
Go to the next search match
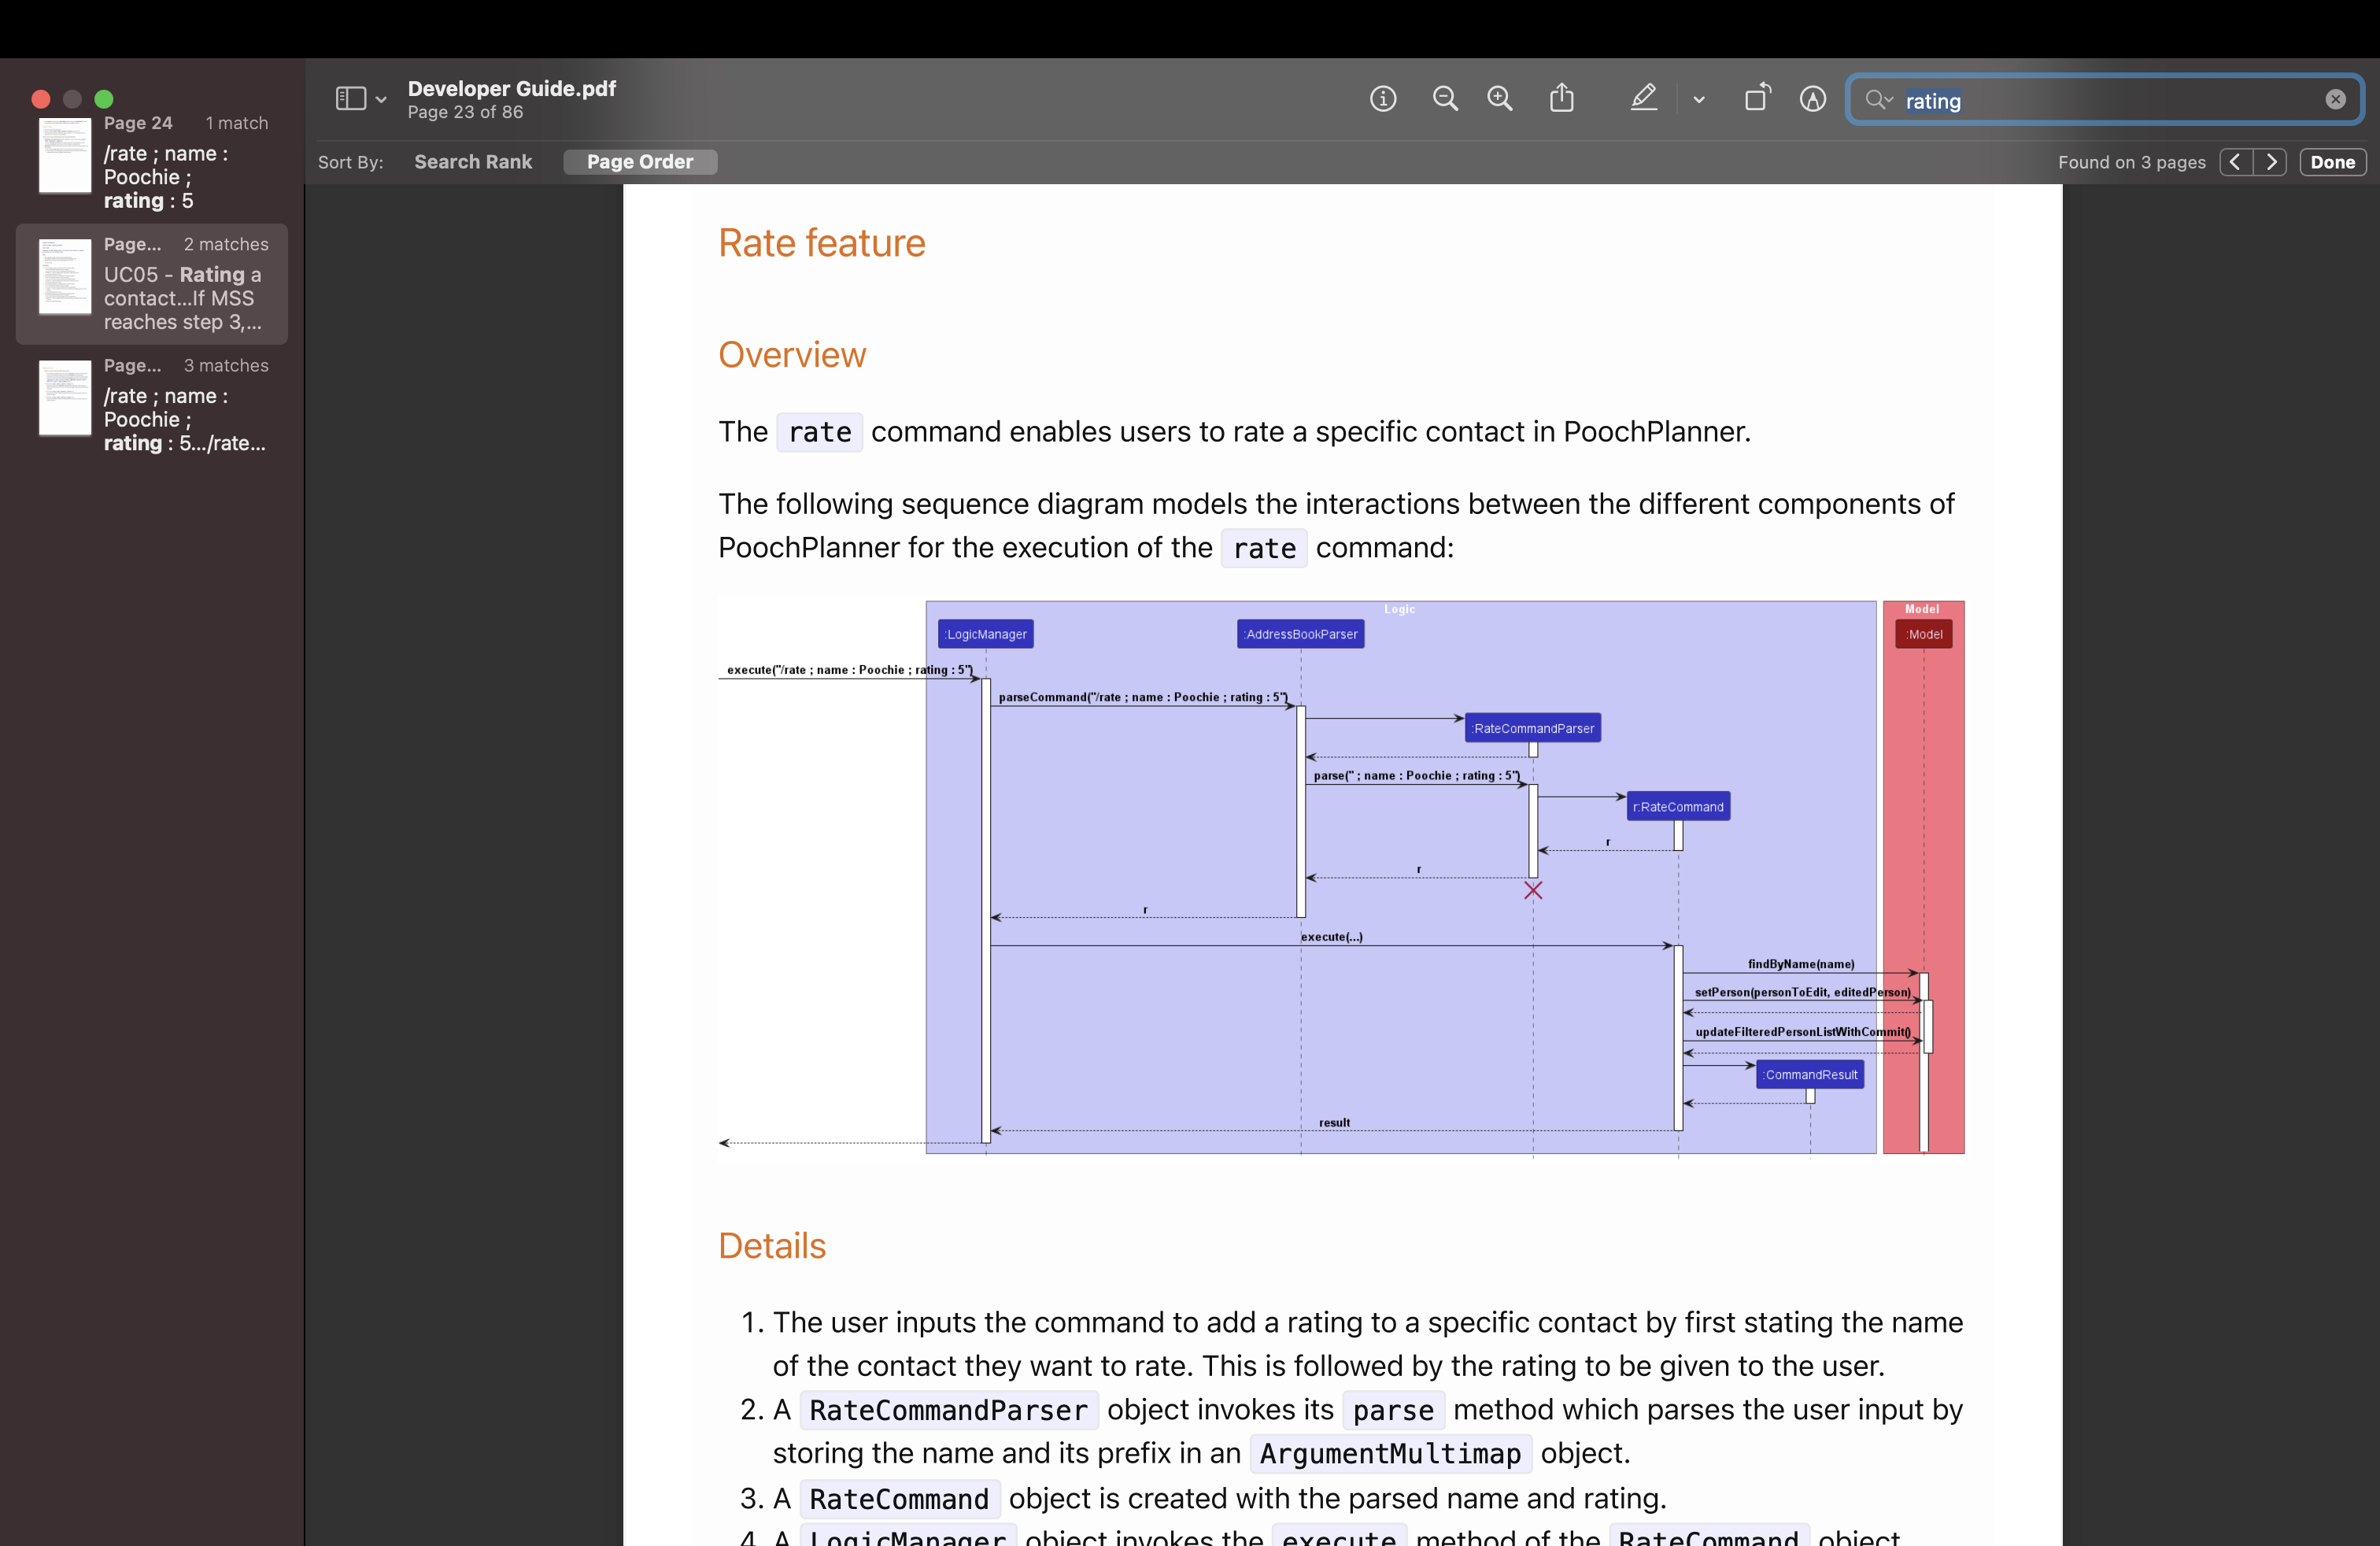2271,162
